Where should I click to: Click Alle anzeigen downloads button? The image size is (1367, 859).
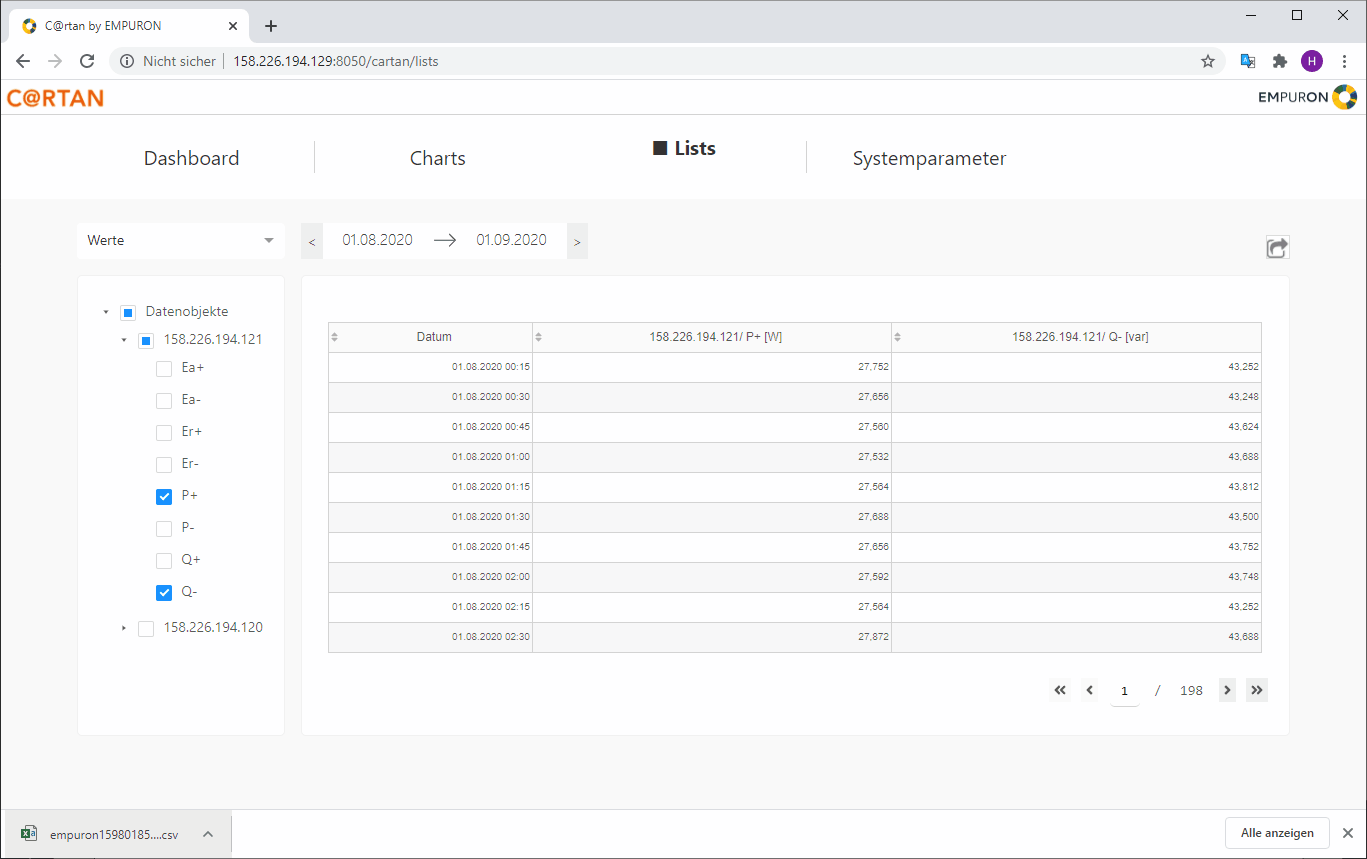click(x=1277, y=833)
